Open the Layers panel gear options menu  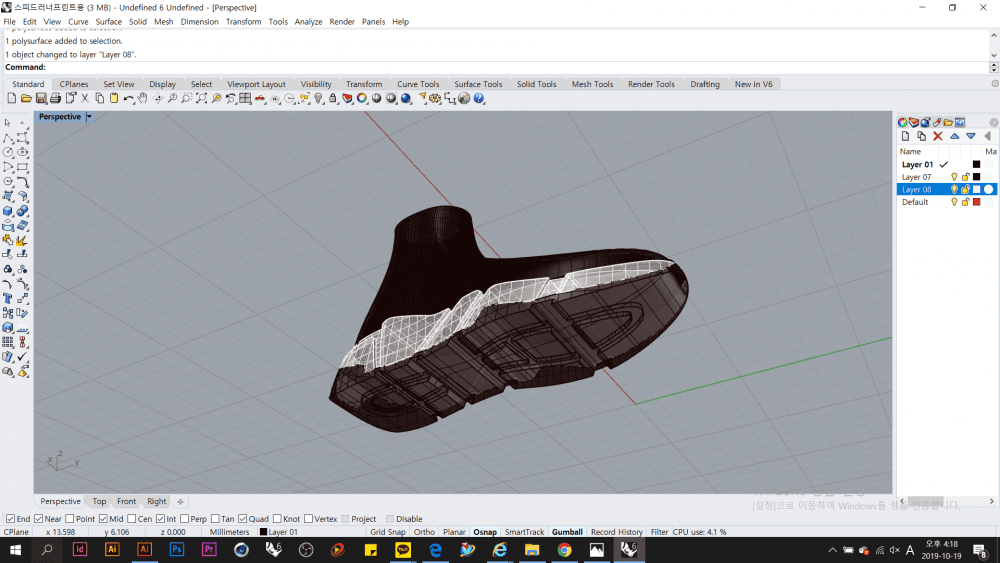[994, 122]
